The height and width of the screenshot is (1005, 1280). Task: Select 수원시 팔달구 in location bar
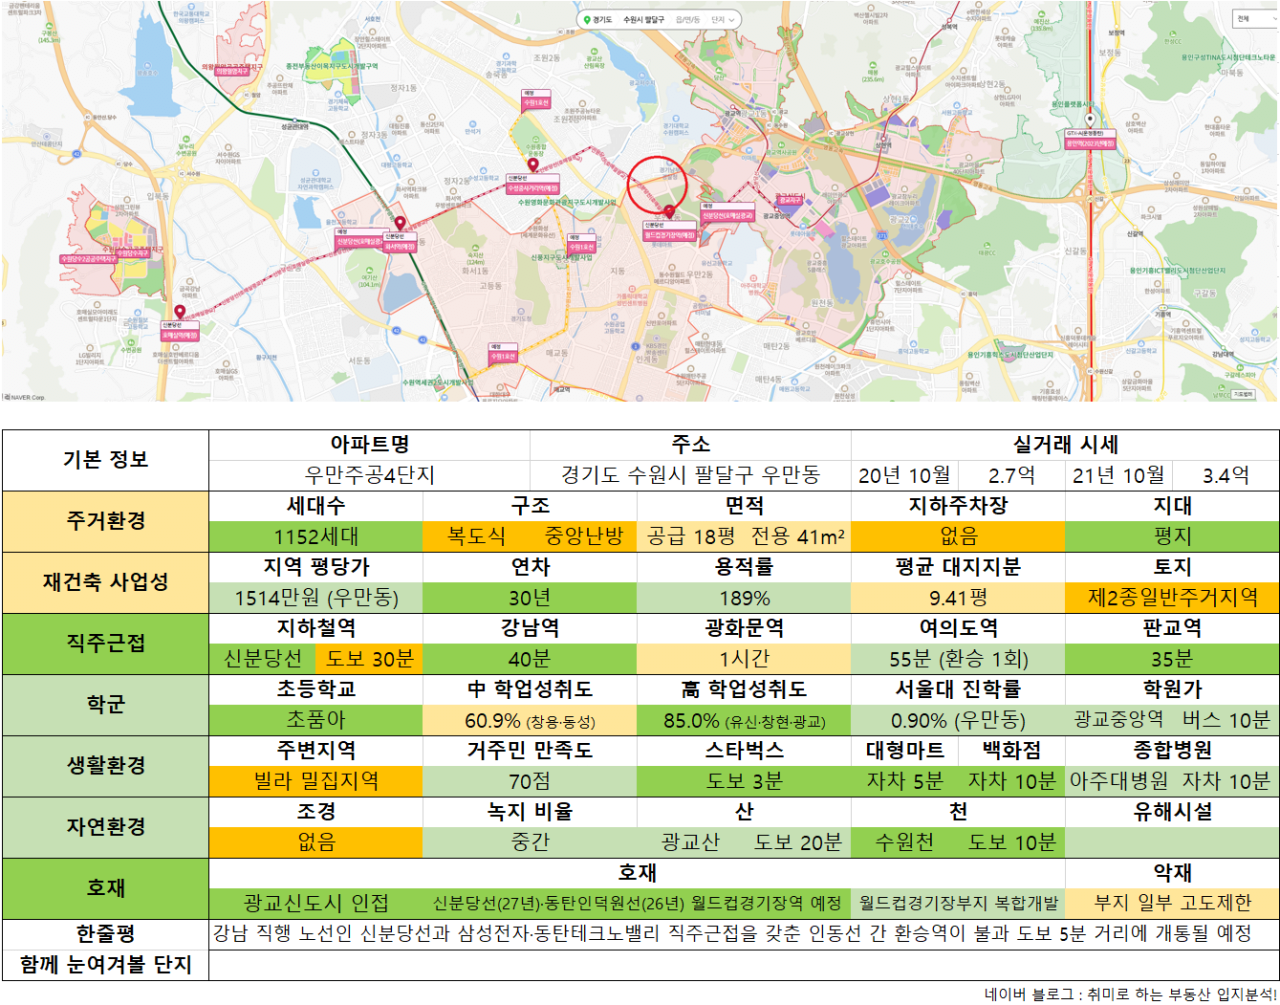[643, 20]
